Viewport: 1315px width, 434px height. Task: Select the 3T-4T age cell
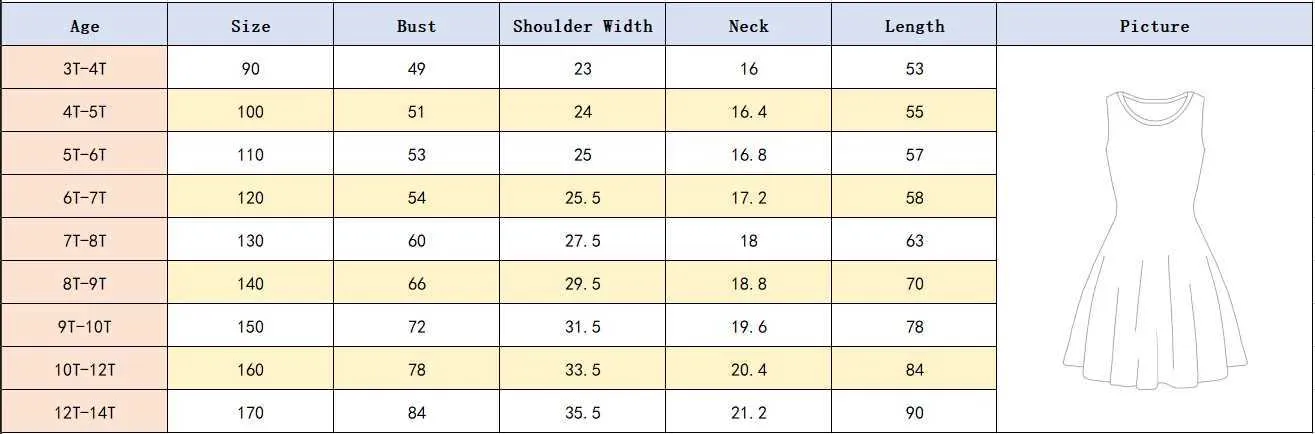tap(84, 68)
